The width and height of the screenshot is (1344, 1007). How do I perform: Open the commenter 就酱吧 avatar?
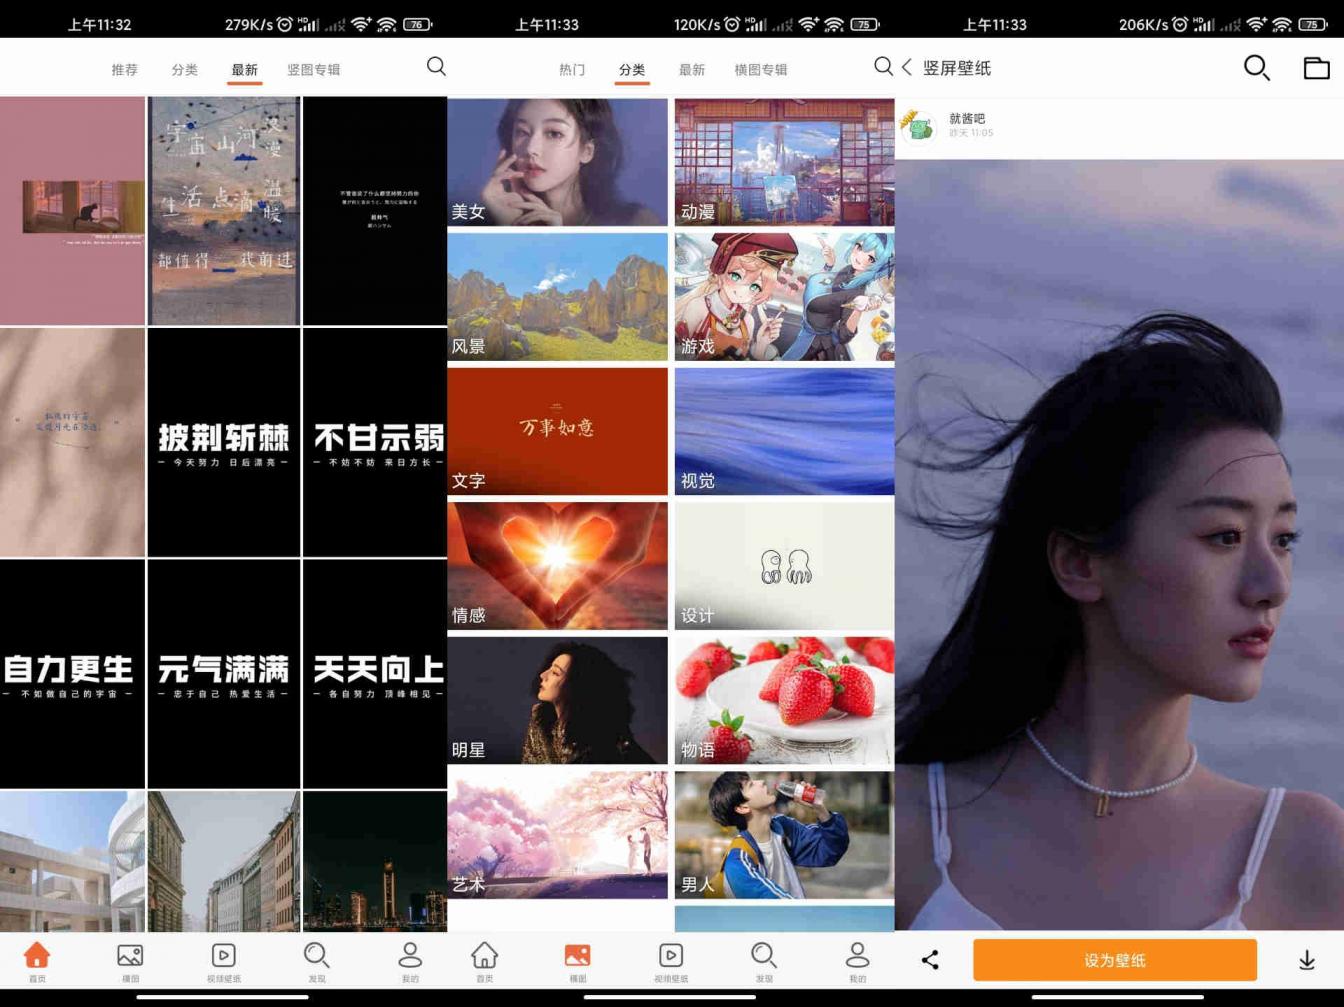(921, 124)
